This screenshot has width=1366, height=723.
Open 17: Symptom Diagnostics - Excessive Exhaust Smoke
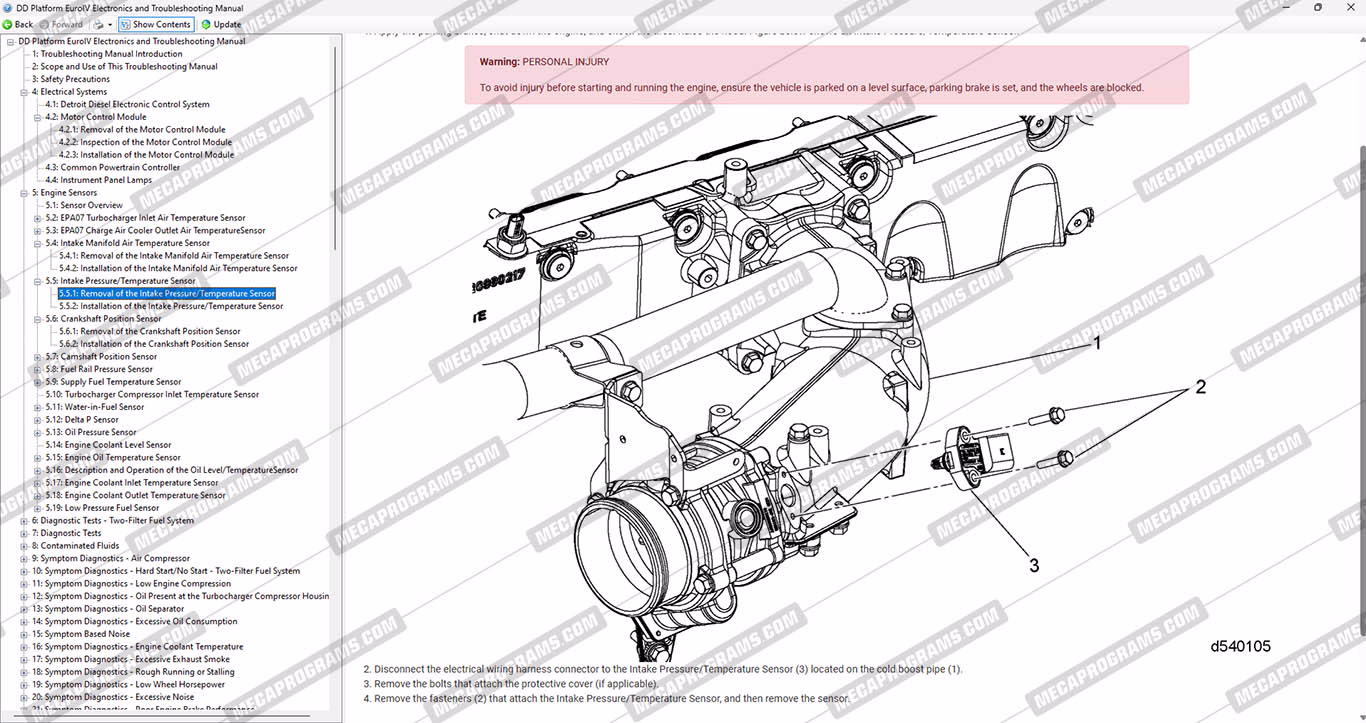pyautogui.click(x=130, y=659)
